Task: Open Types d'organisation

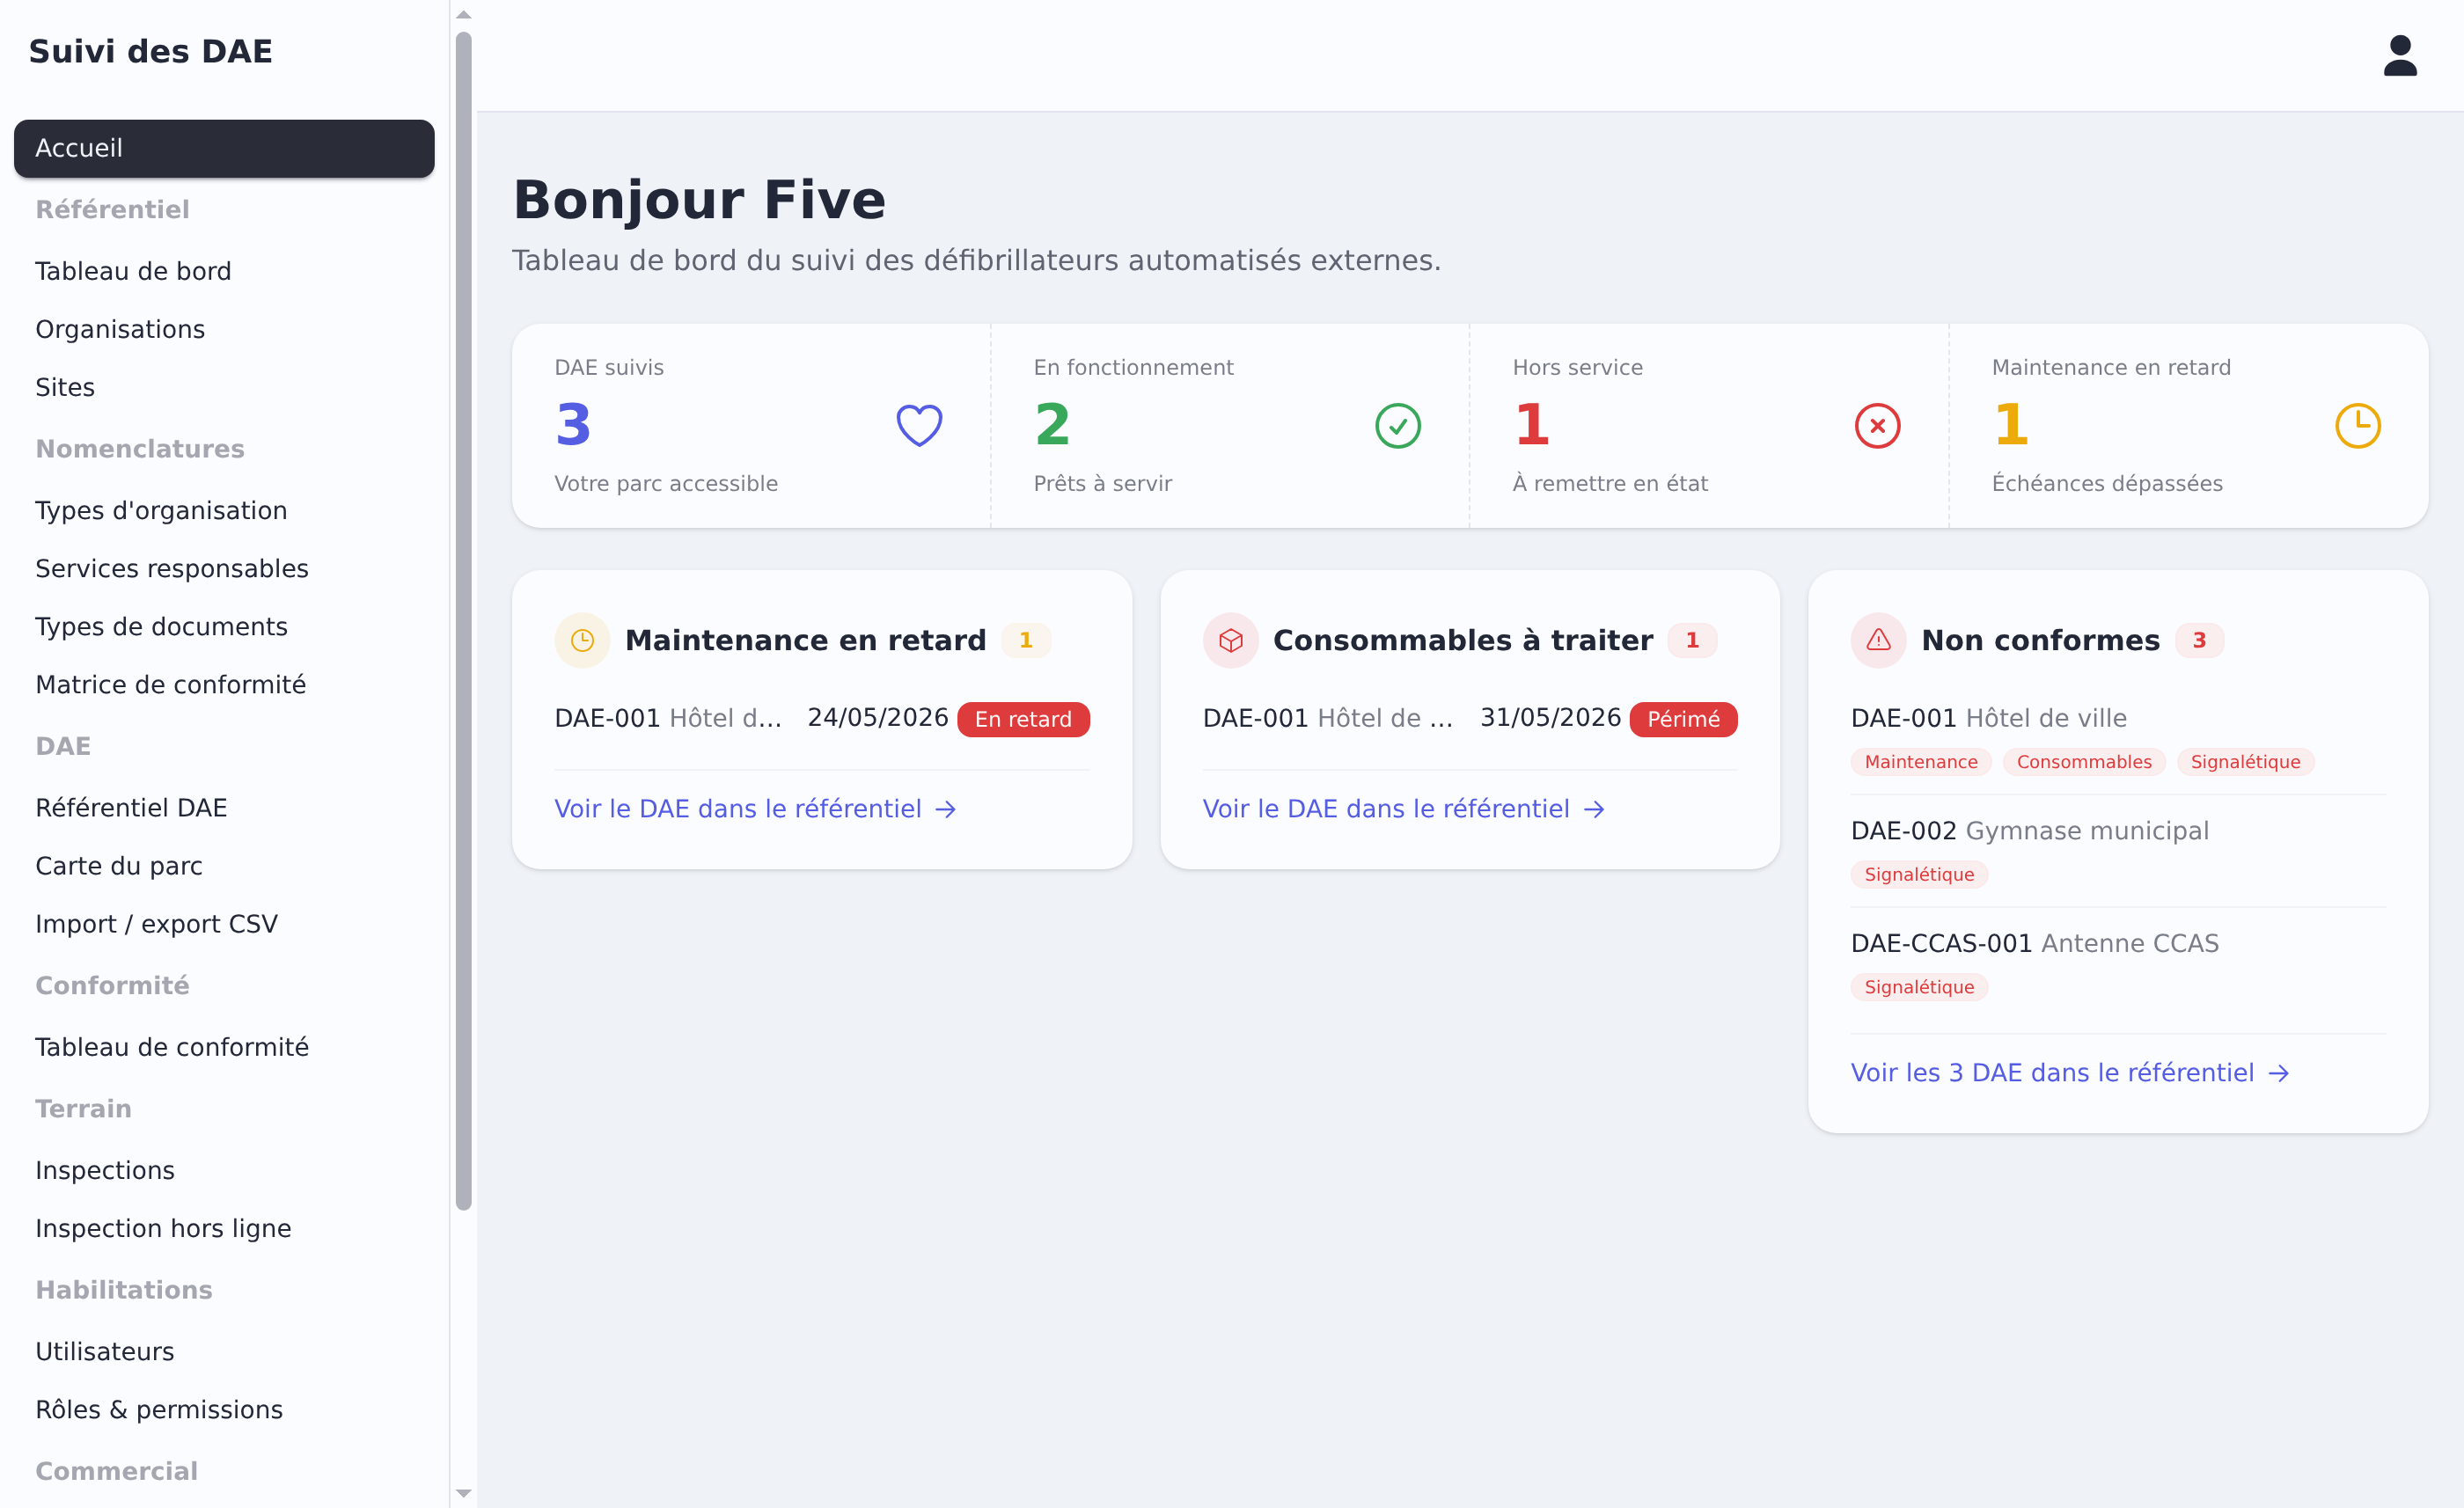Action: tap(224, 510)
